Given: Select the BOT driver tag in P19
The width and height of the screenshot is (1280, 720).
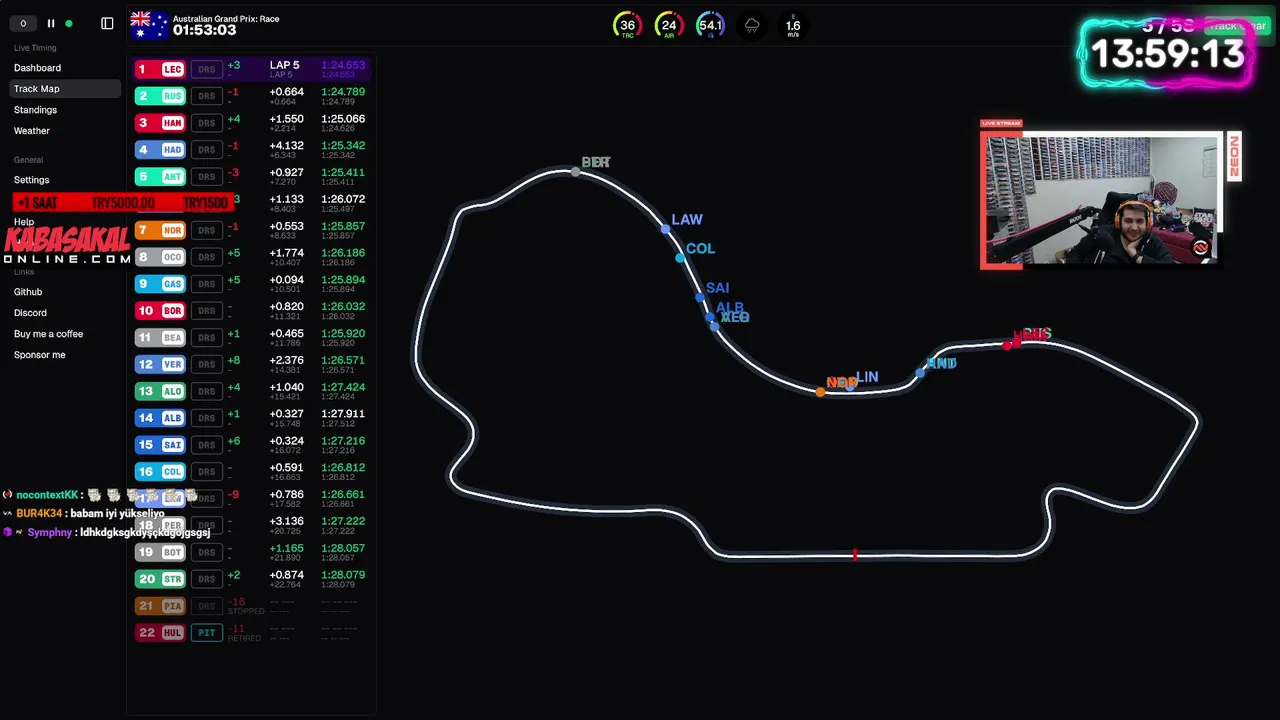Looking at the screenshot, I should [160, 552].
